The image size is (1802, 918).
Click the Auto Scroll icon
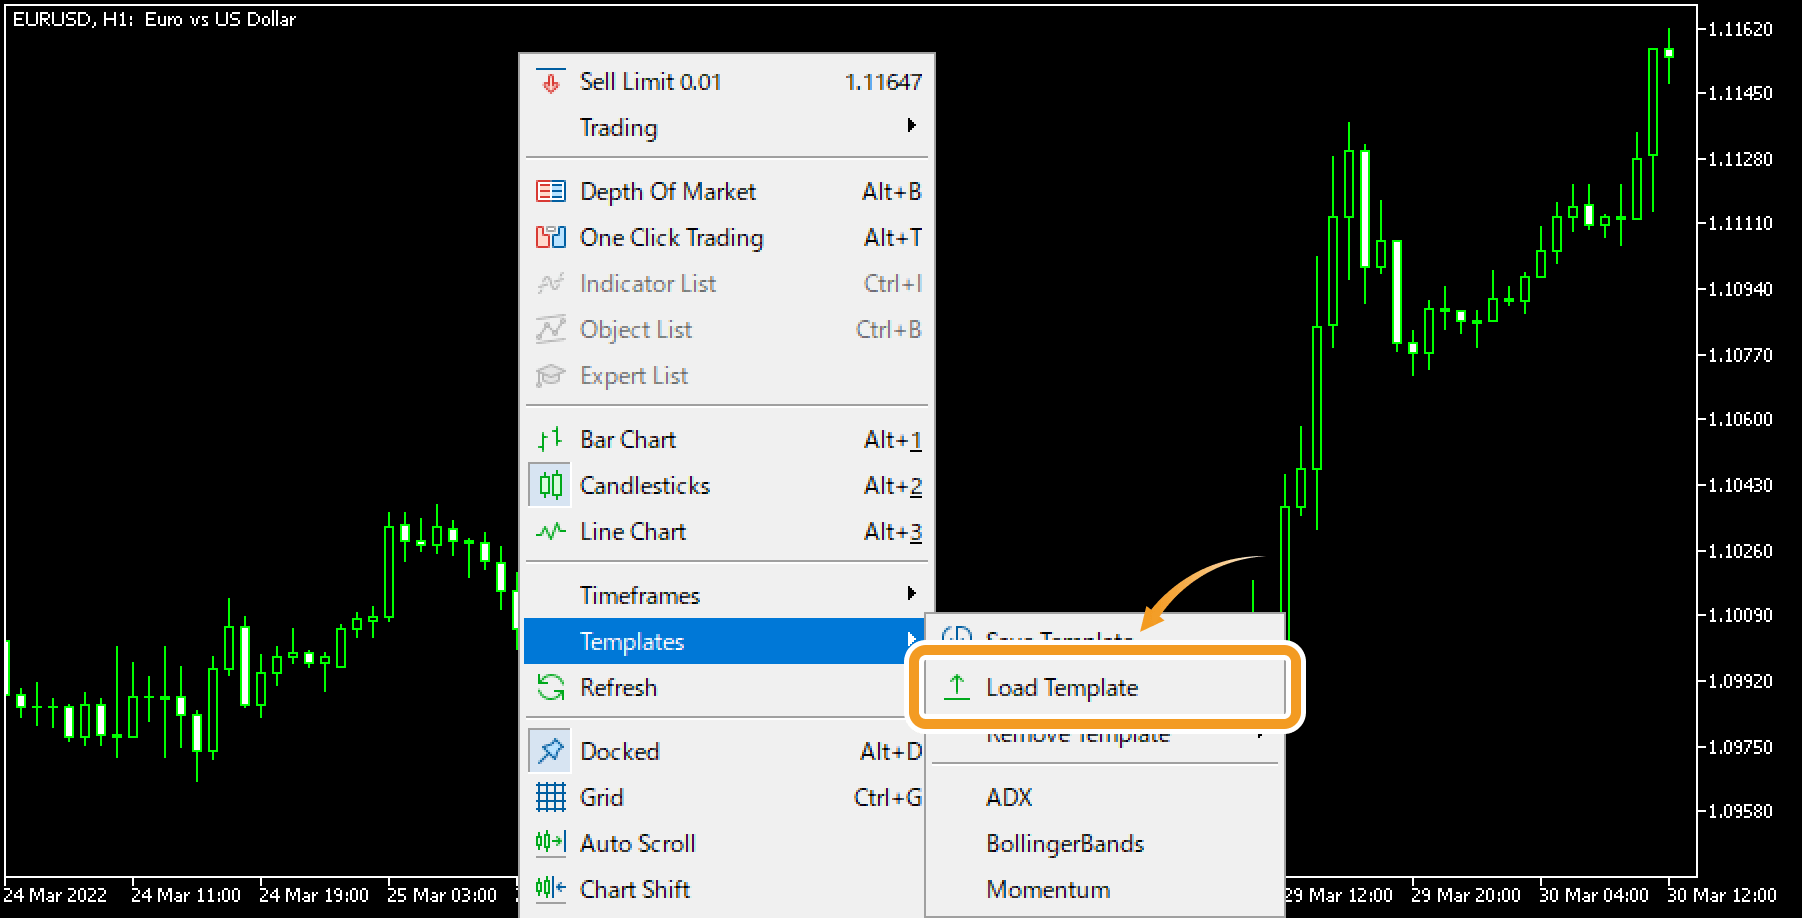pyautogui.click(x=550, y=842)
